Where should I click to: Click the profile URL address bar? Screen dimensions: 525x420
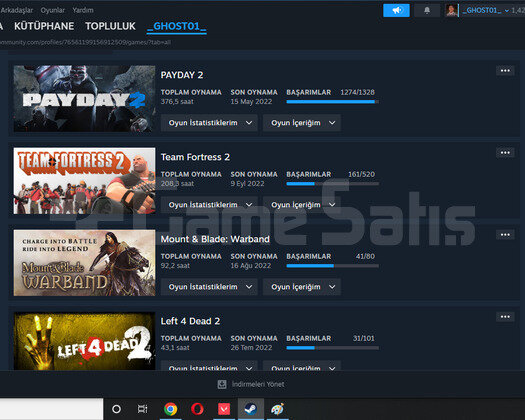click(85, 43)
